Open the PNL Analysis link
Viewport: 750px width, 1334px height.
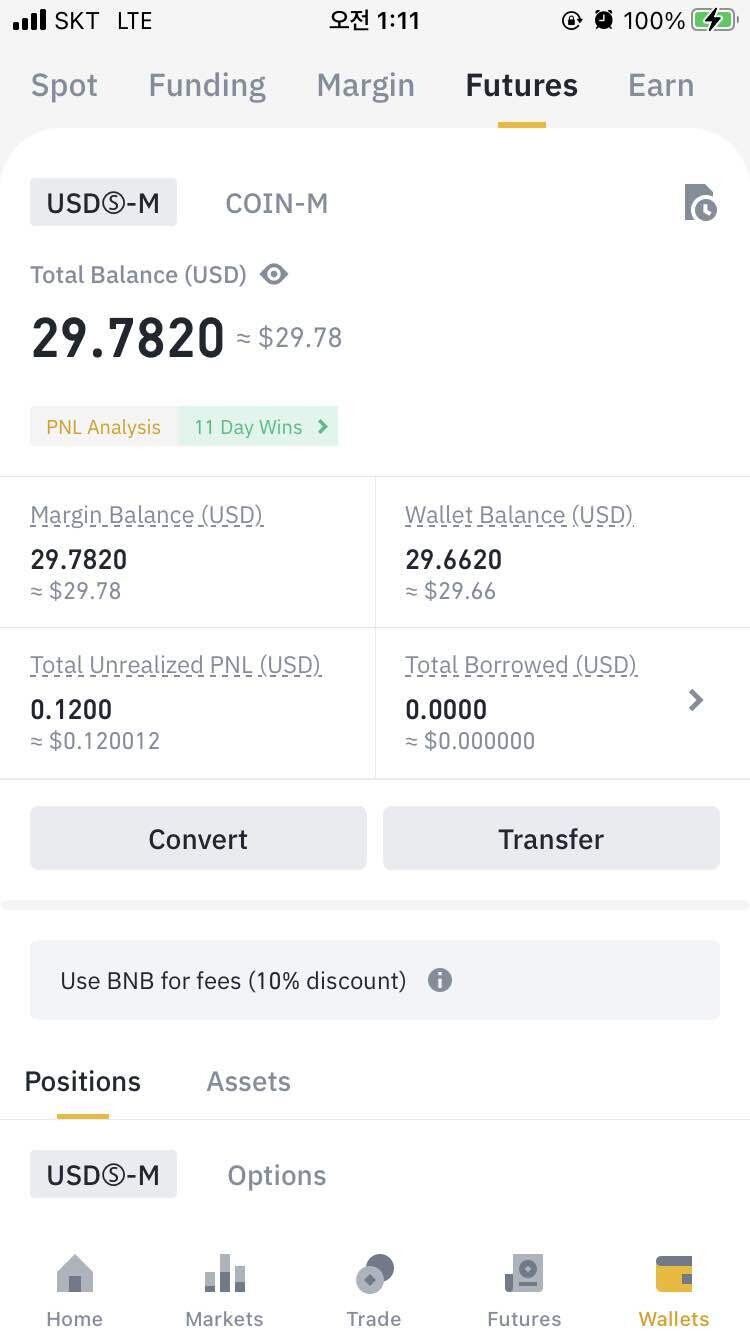[104, 427]
